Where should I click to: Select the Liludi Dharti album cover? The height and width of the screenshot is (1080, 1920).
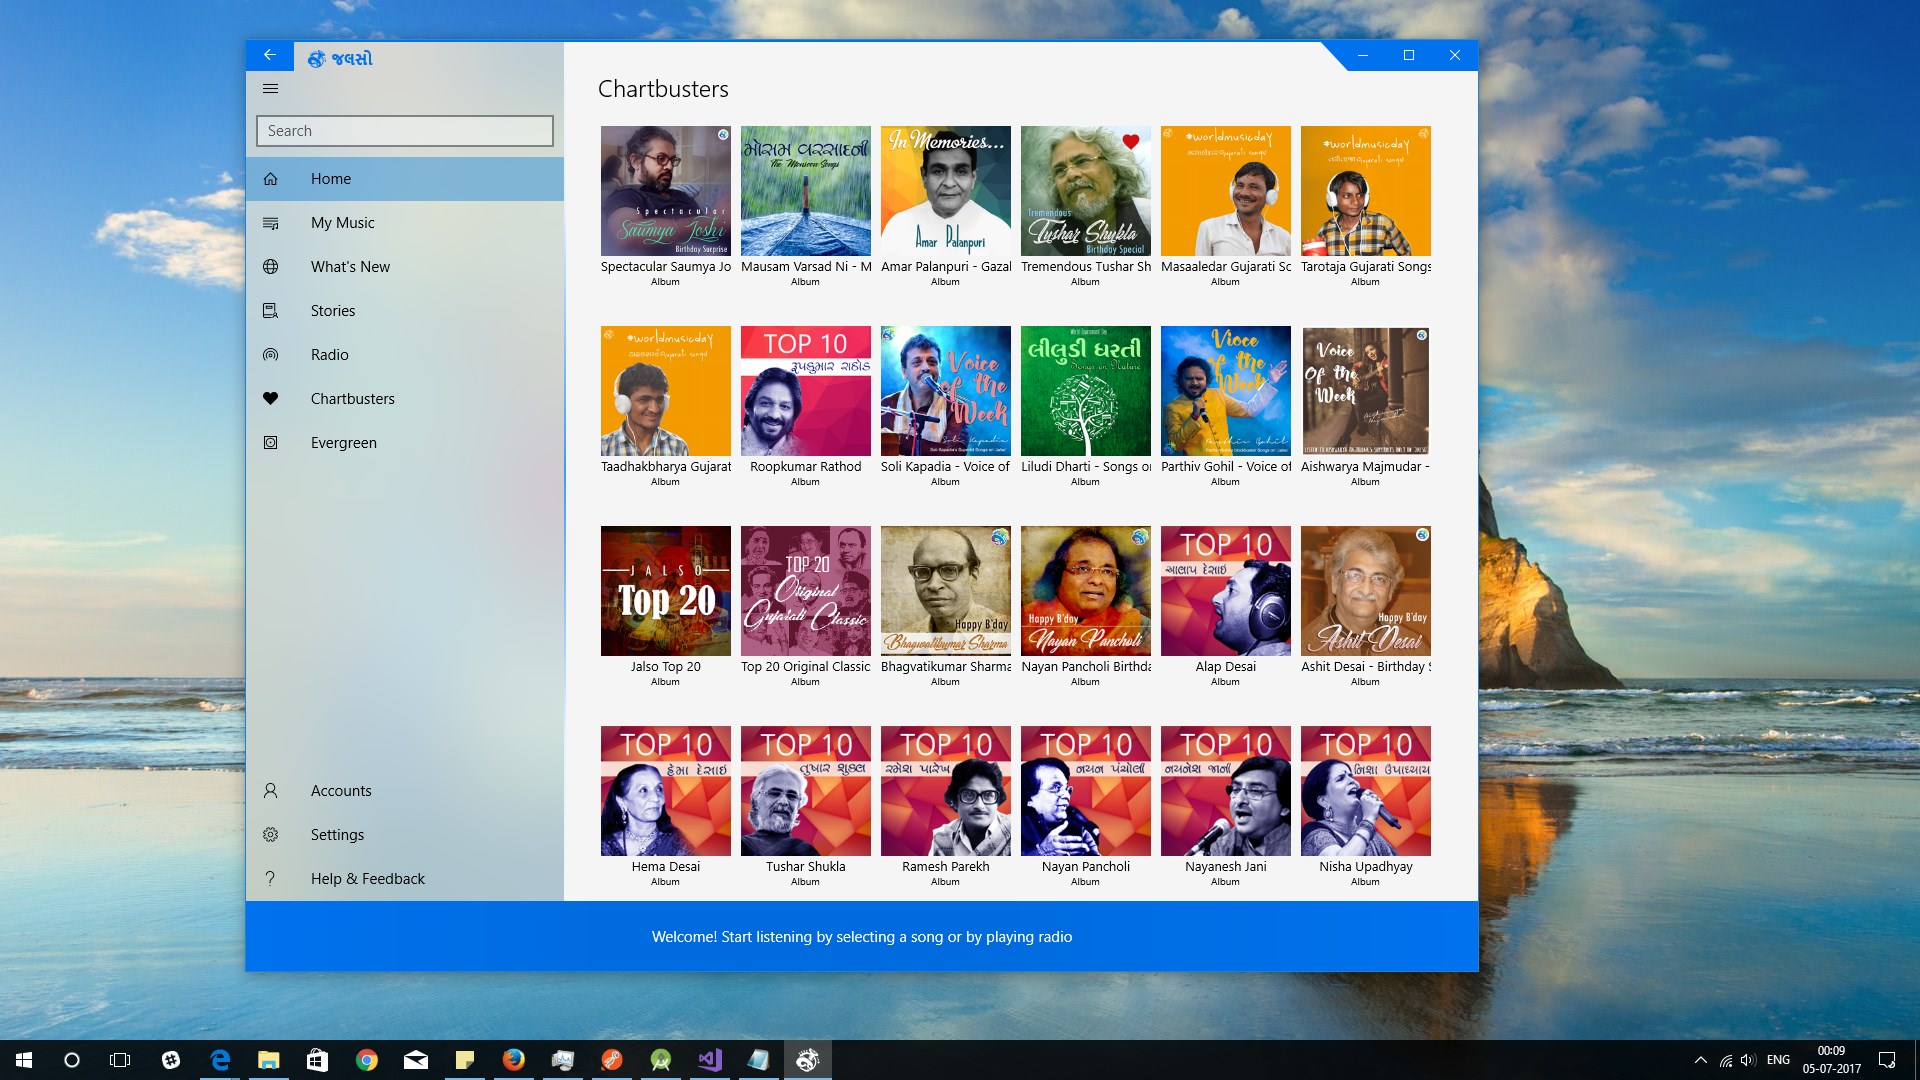[x=1086, y=391]
